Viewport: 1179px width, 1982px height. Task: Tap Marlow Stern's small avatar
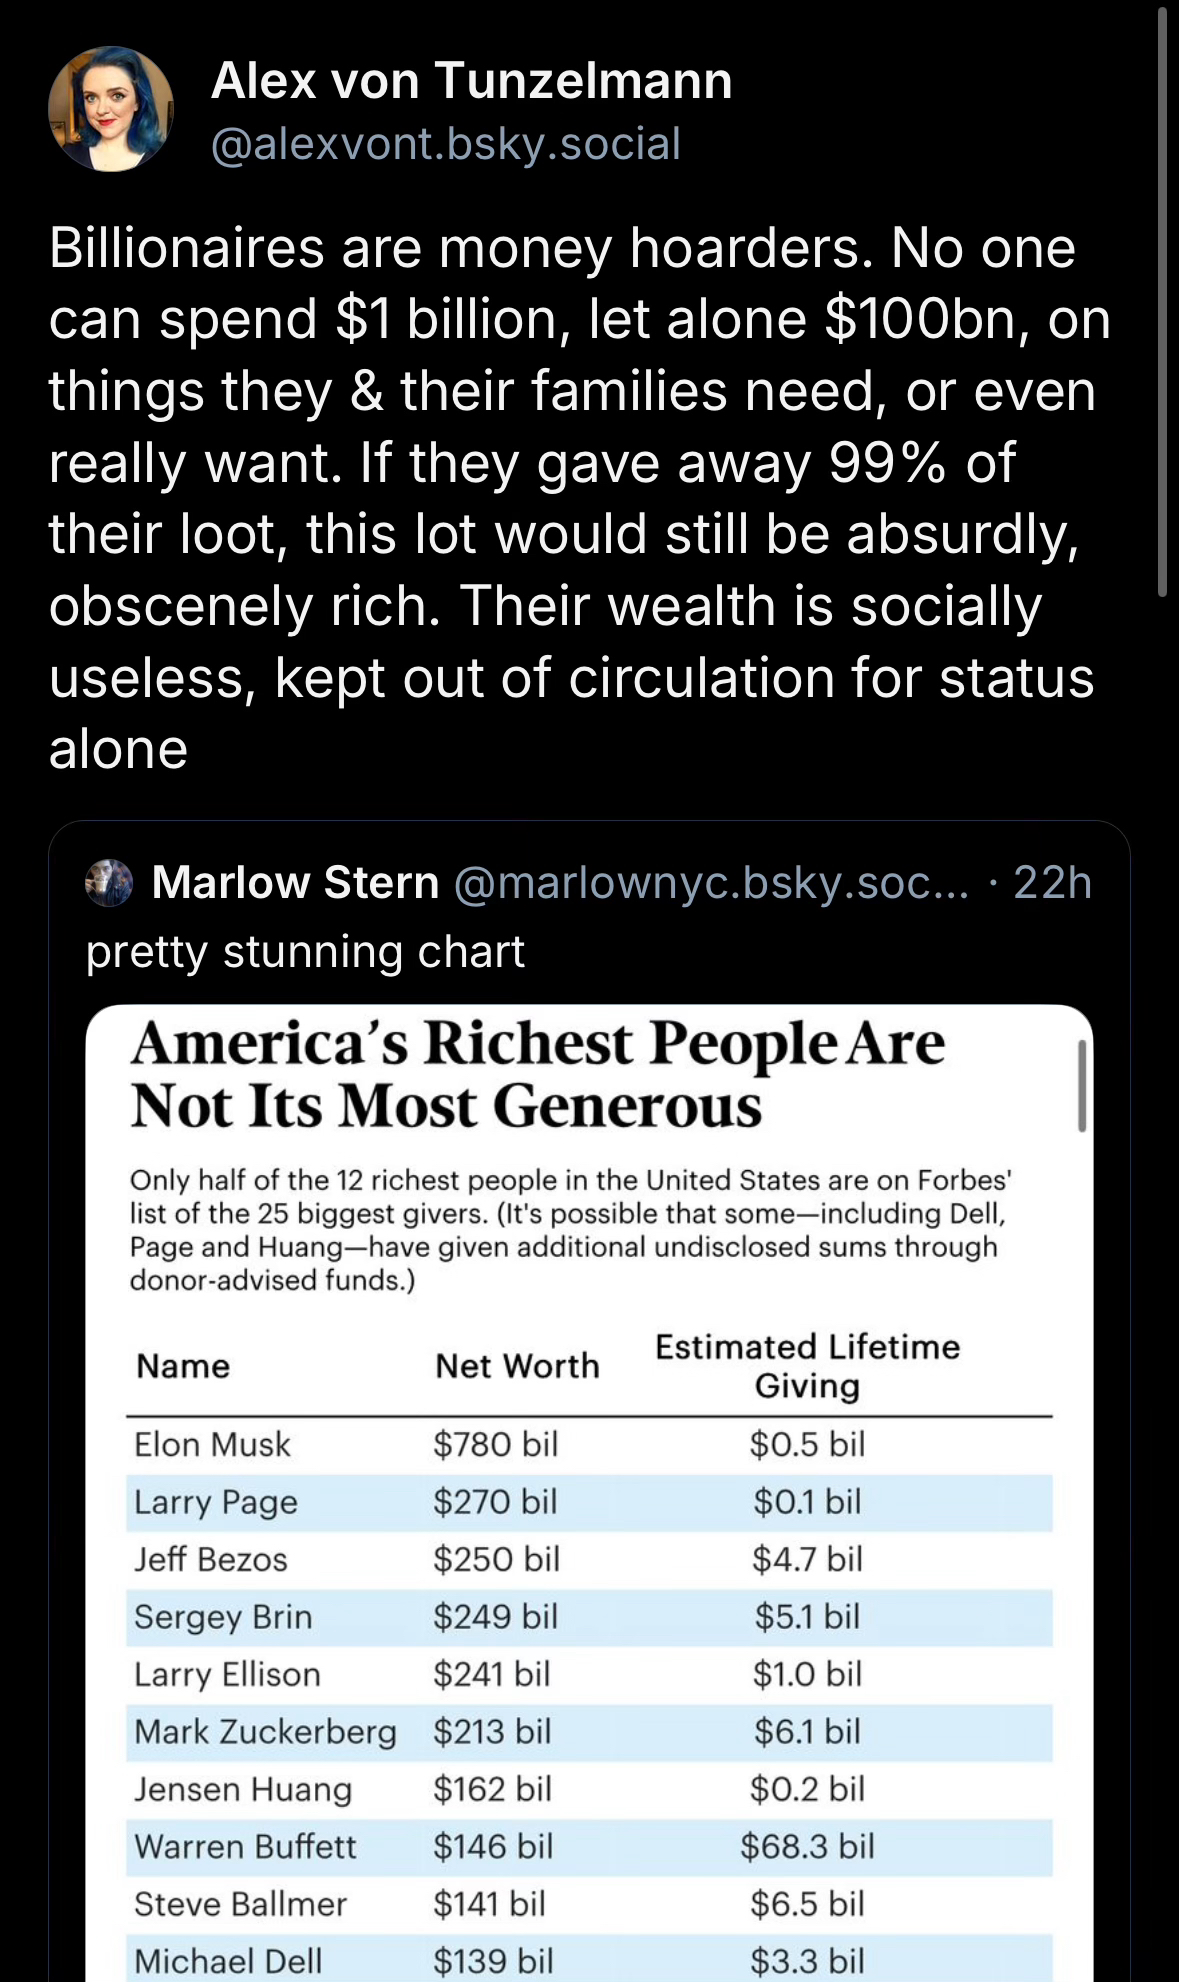coord(109,883)
